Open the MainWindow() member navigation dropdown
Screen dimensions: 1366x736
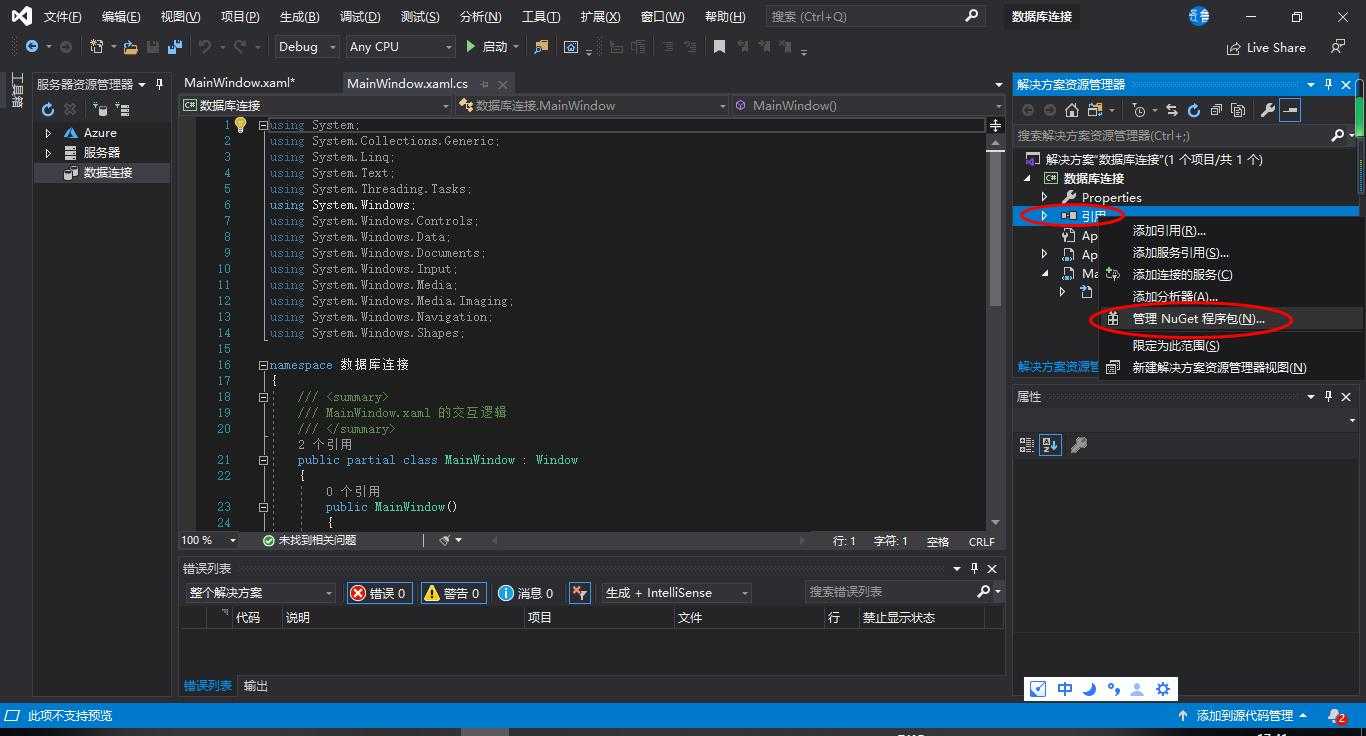[x=868, y=105]
